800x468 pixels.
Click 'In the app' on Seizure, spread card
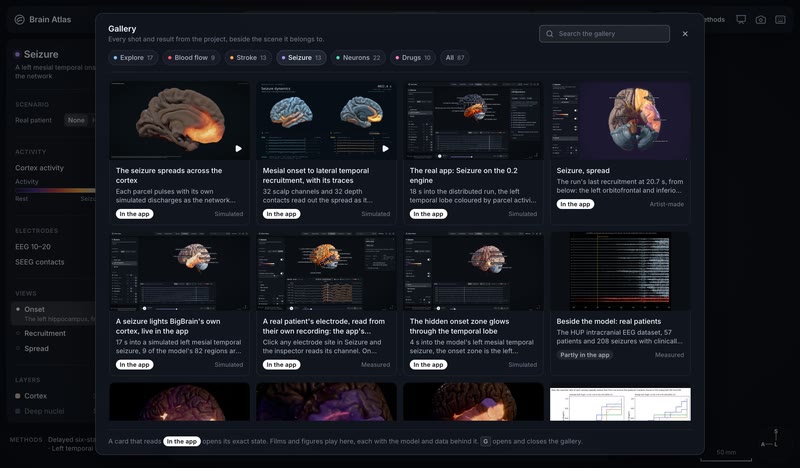tap(575, 204)
